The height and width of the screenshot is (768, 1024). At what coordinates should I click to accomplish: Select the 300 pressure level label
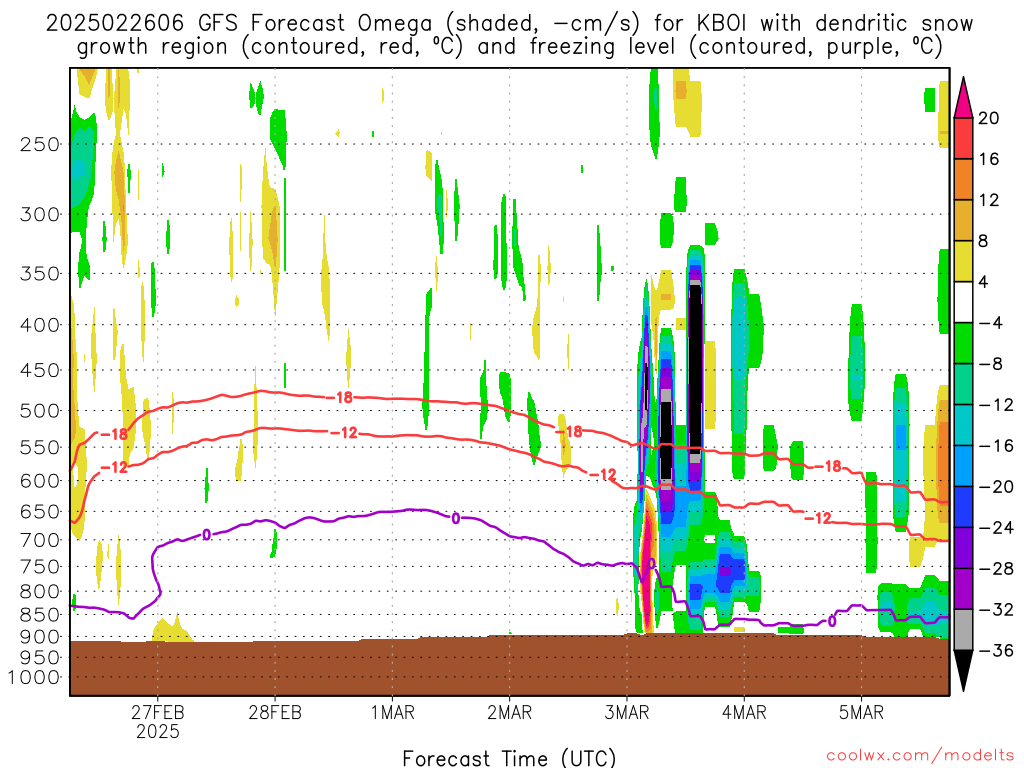coord(40,214)
